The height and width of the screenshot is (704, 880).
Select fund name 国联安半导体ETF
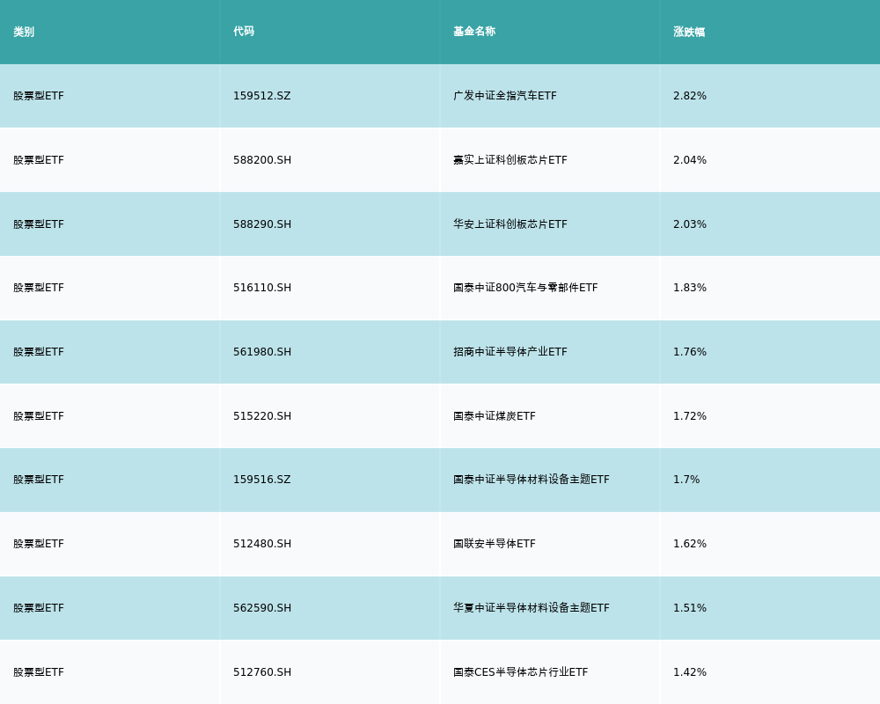(x=494, y=543)
